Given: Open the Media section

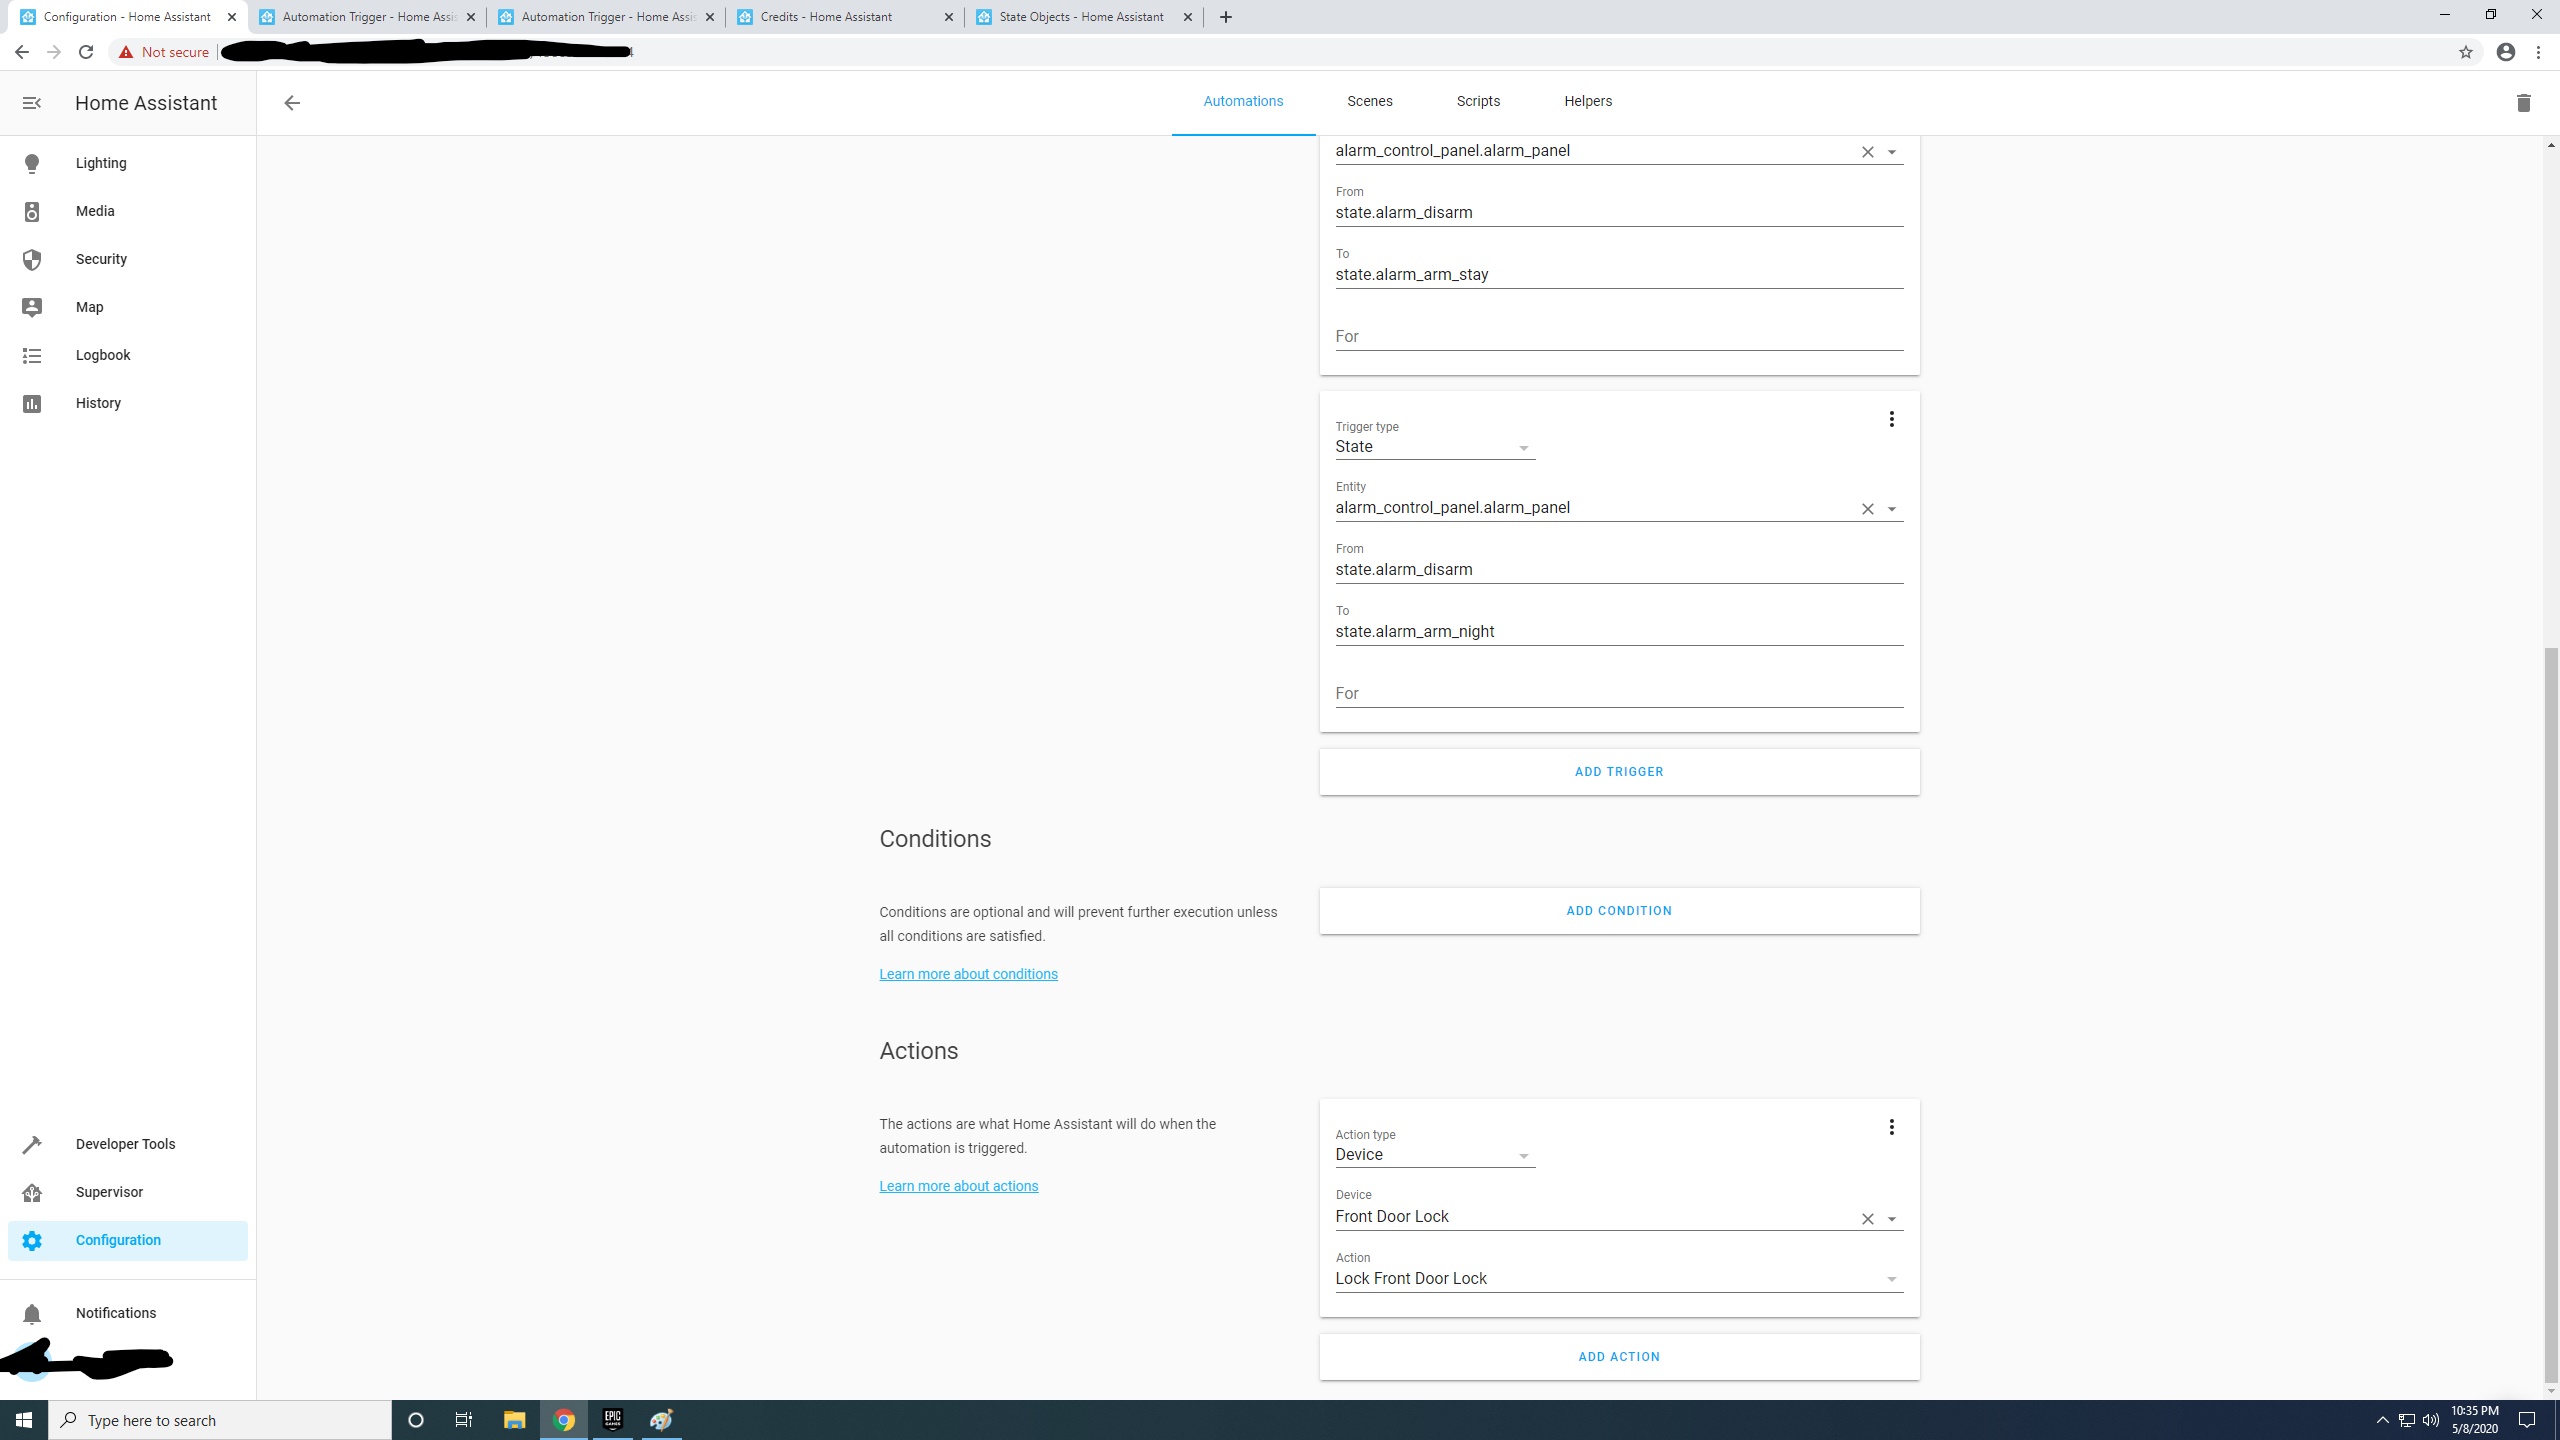Looking at the screenshot, I should coord(95,211).
